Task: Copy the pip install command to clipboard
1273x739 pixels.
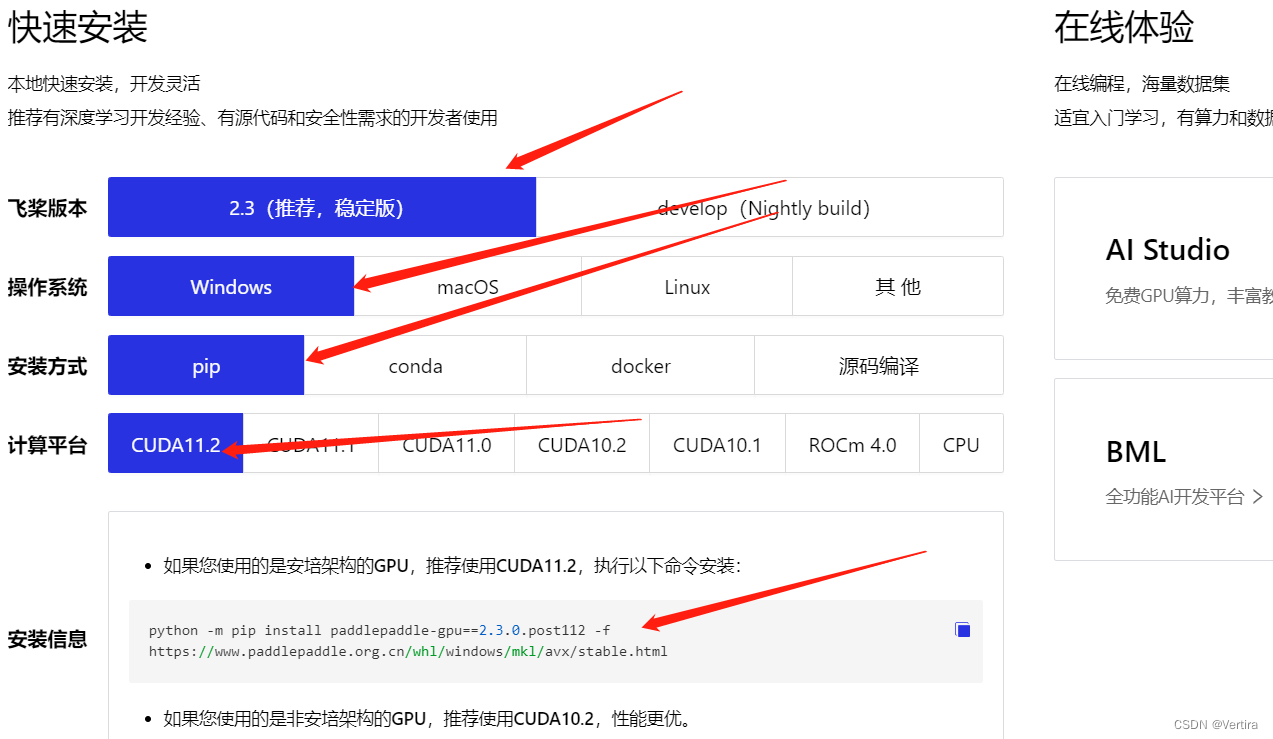Action: coord(961,629)
